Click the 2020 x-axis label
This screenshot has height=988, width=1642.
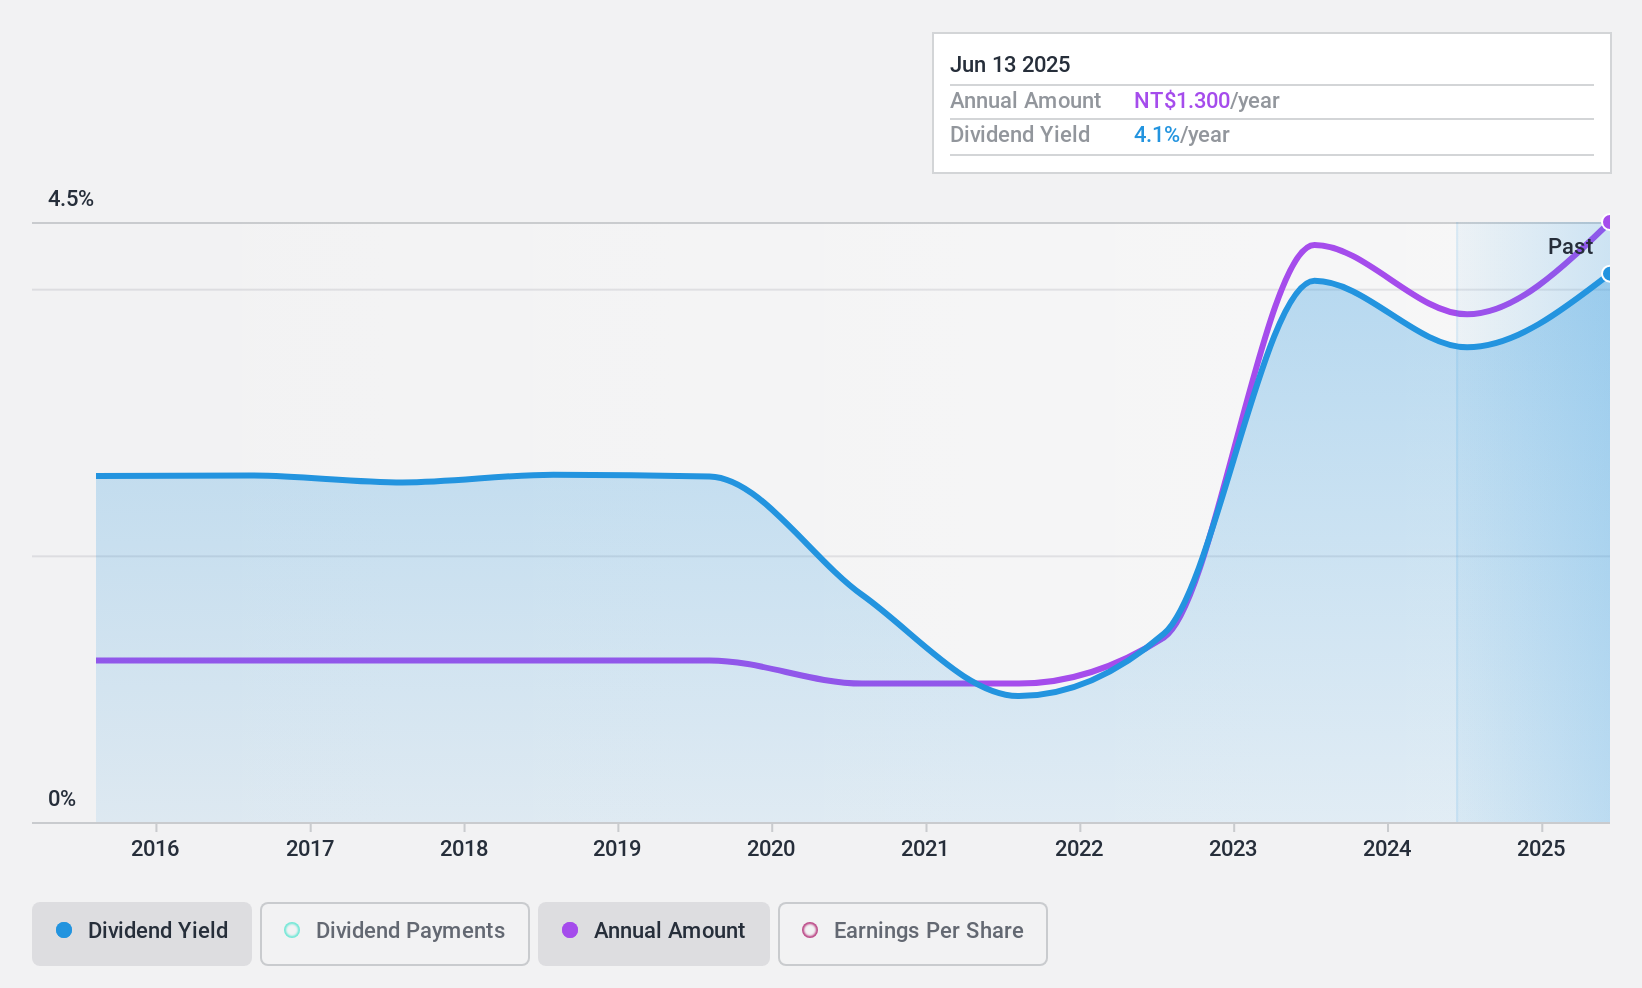coord(771,848)
